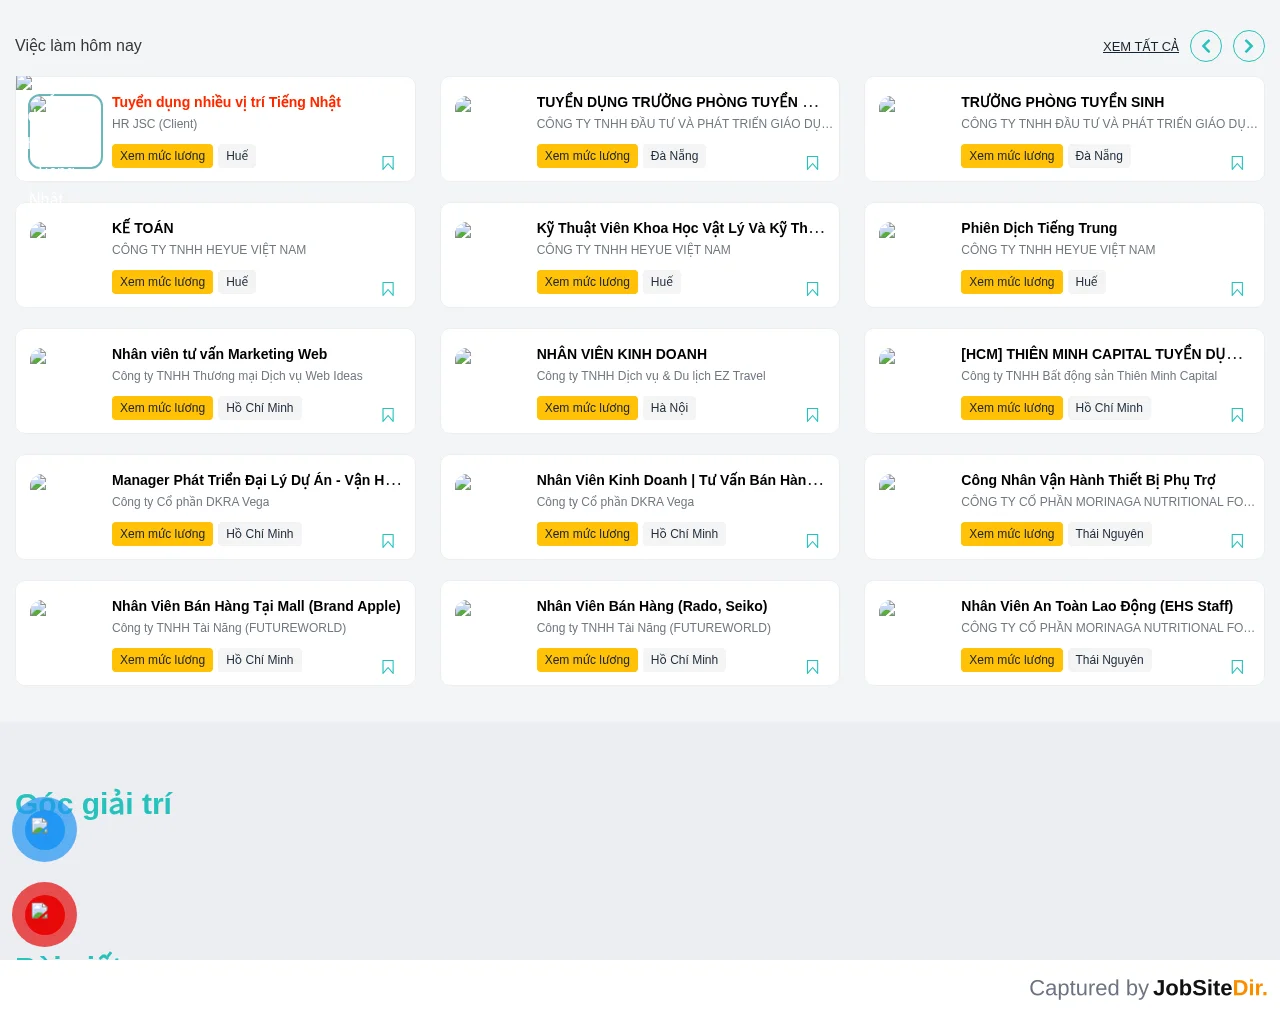The height and width of the screenshot is (1018, 1280).
Task: Toggle bookmark on EHS Staff job card
Action: click(x=1237, y=667)
